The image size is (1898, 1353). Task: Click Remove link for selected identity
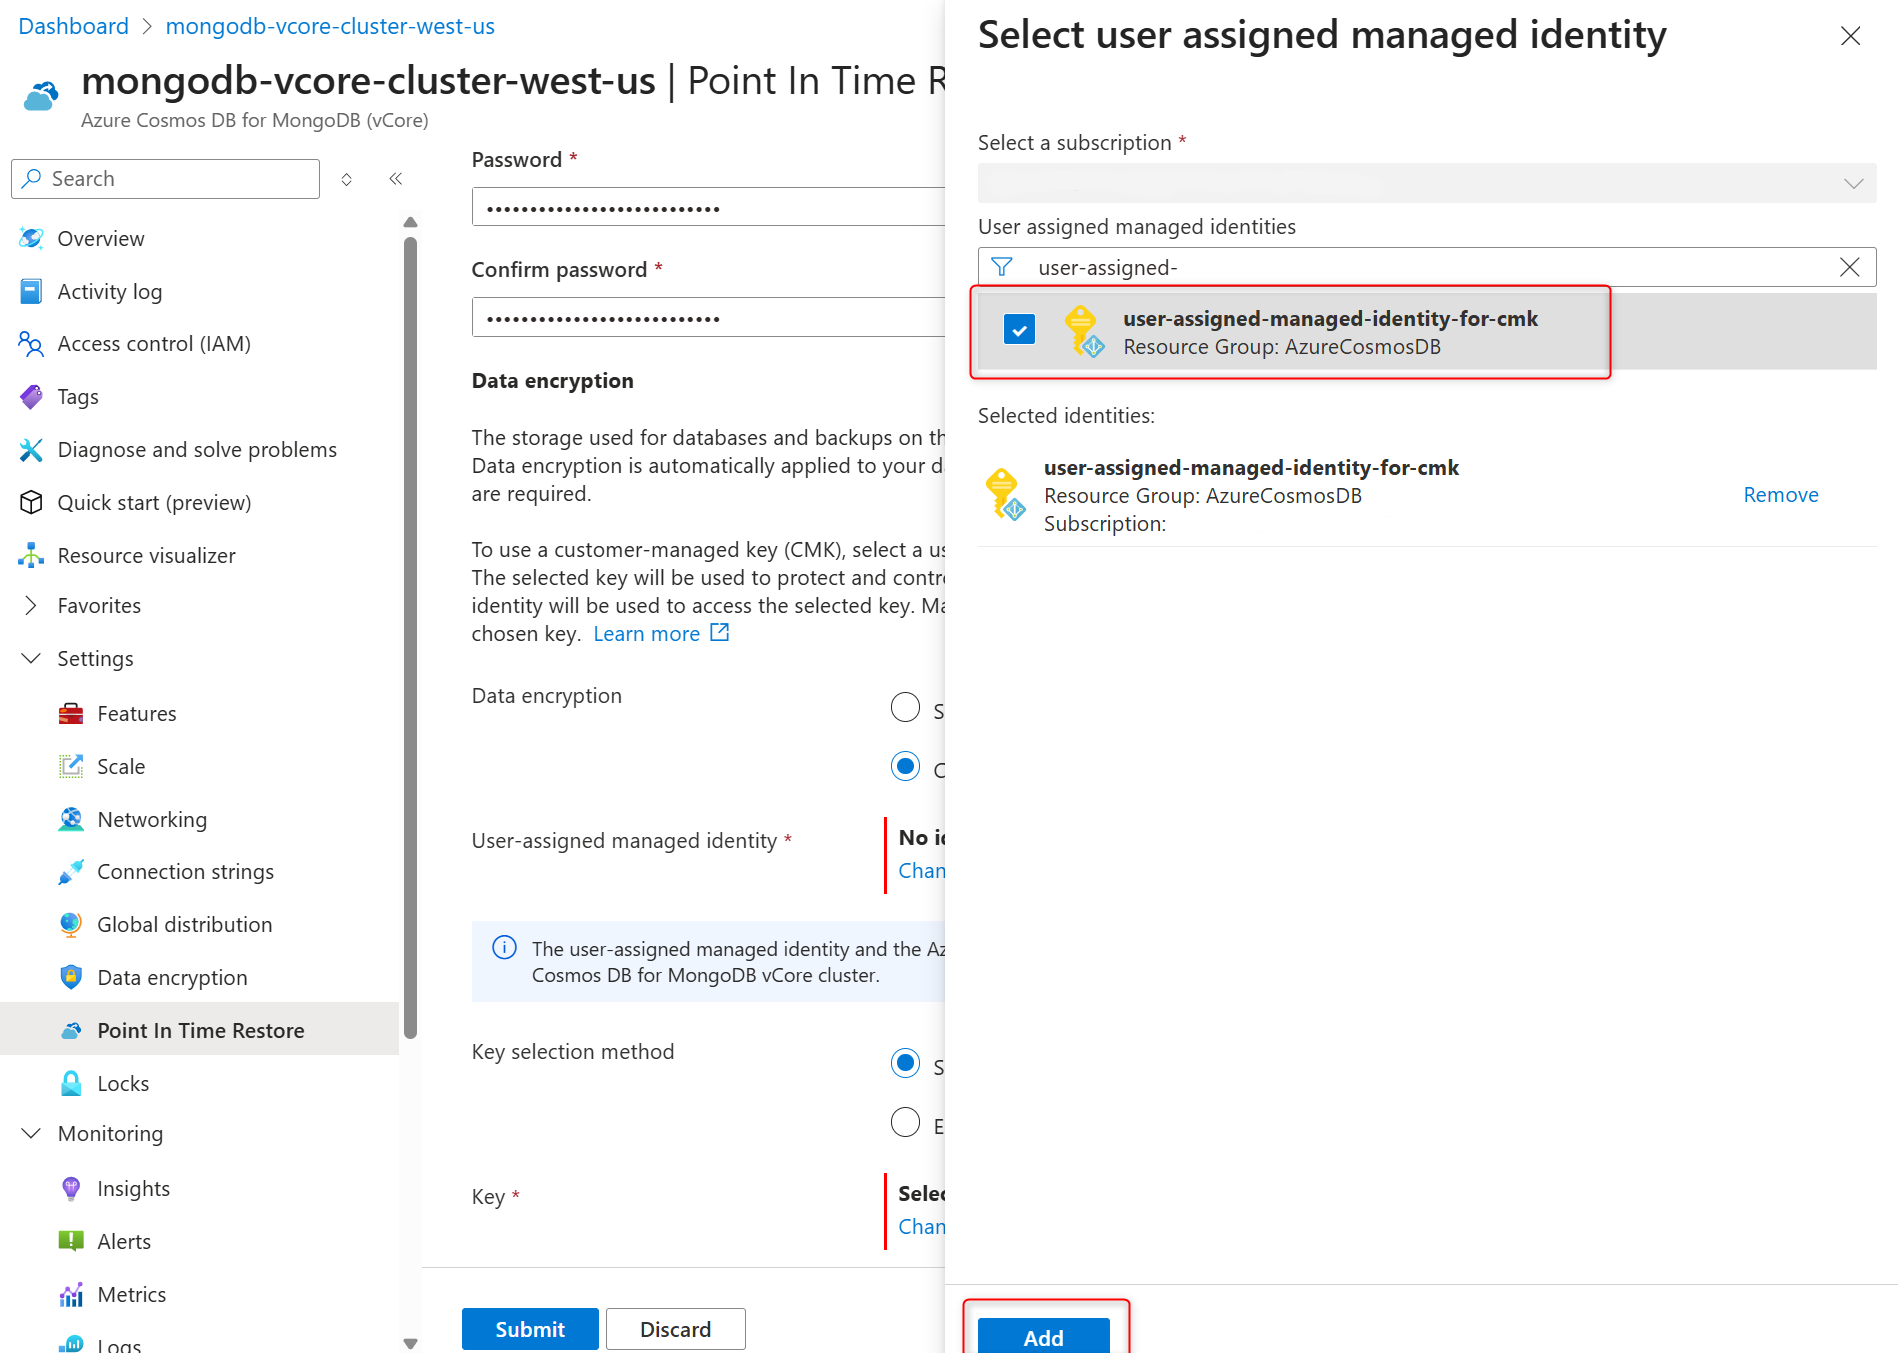pyautogui.click(x=1781, y=495)
